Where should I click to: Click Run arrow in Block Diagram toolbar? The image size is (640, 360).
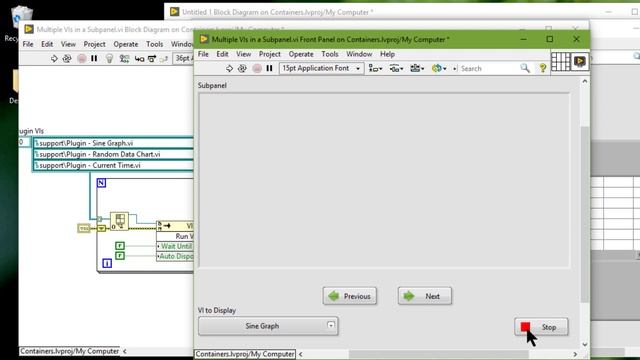[x=54, y=59]
